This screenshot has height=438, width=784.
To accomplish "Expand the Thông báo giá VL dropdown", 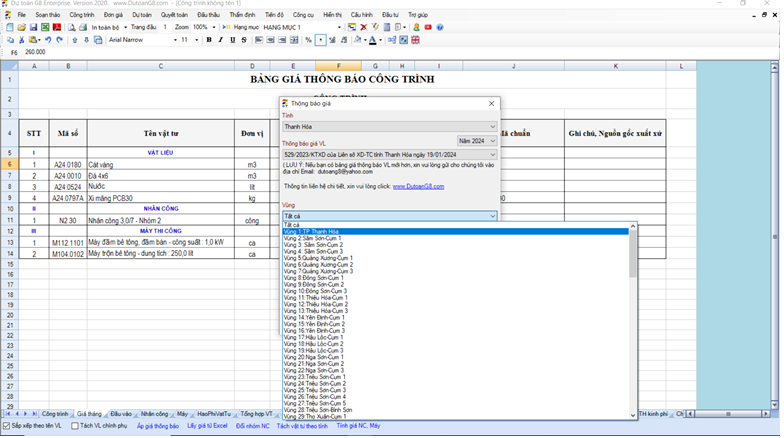I will [390, 156].
